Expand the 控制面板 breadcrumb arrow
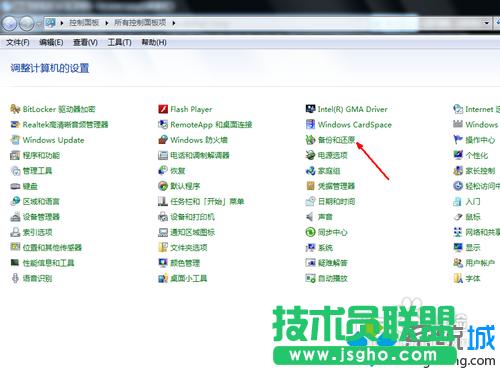This screenshot has height=371, width=500. click(x=107, y=23)
